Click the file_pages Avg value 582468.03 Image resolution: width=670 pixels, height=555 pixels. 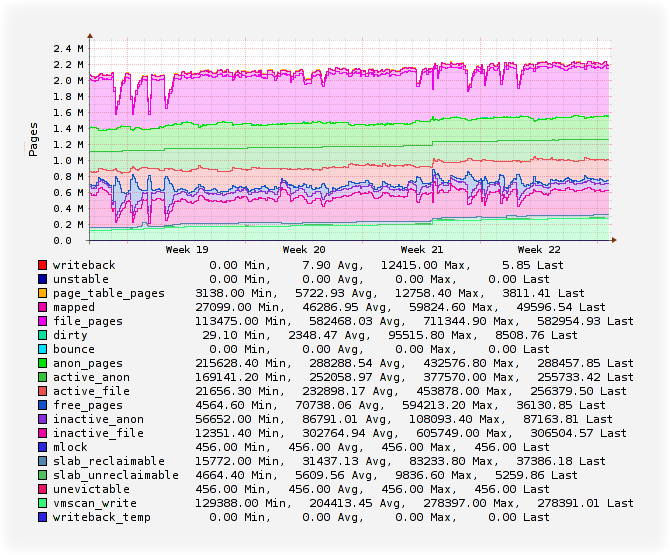tap(341, 321)
